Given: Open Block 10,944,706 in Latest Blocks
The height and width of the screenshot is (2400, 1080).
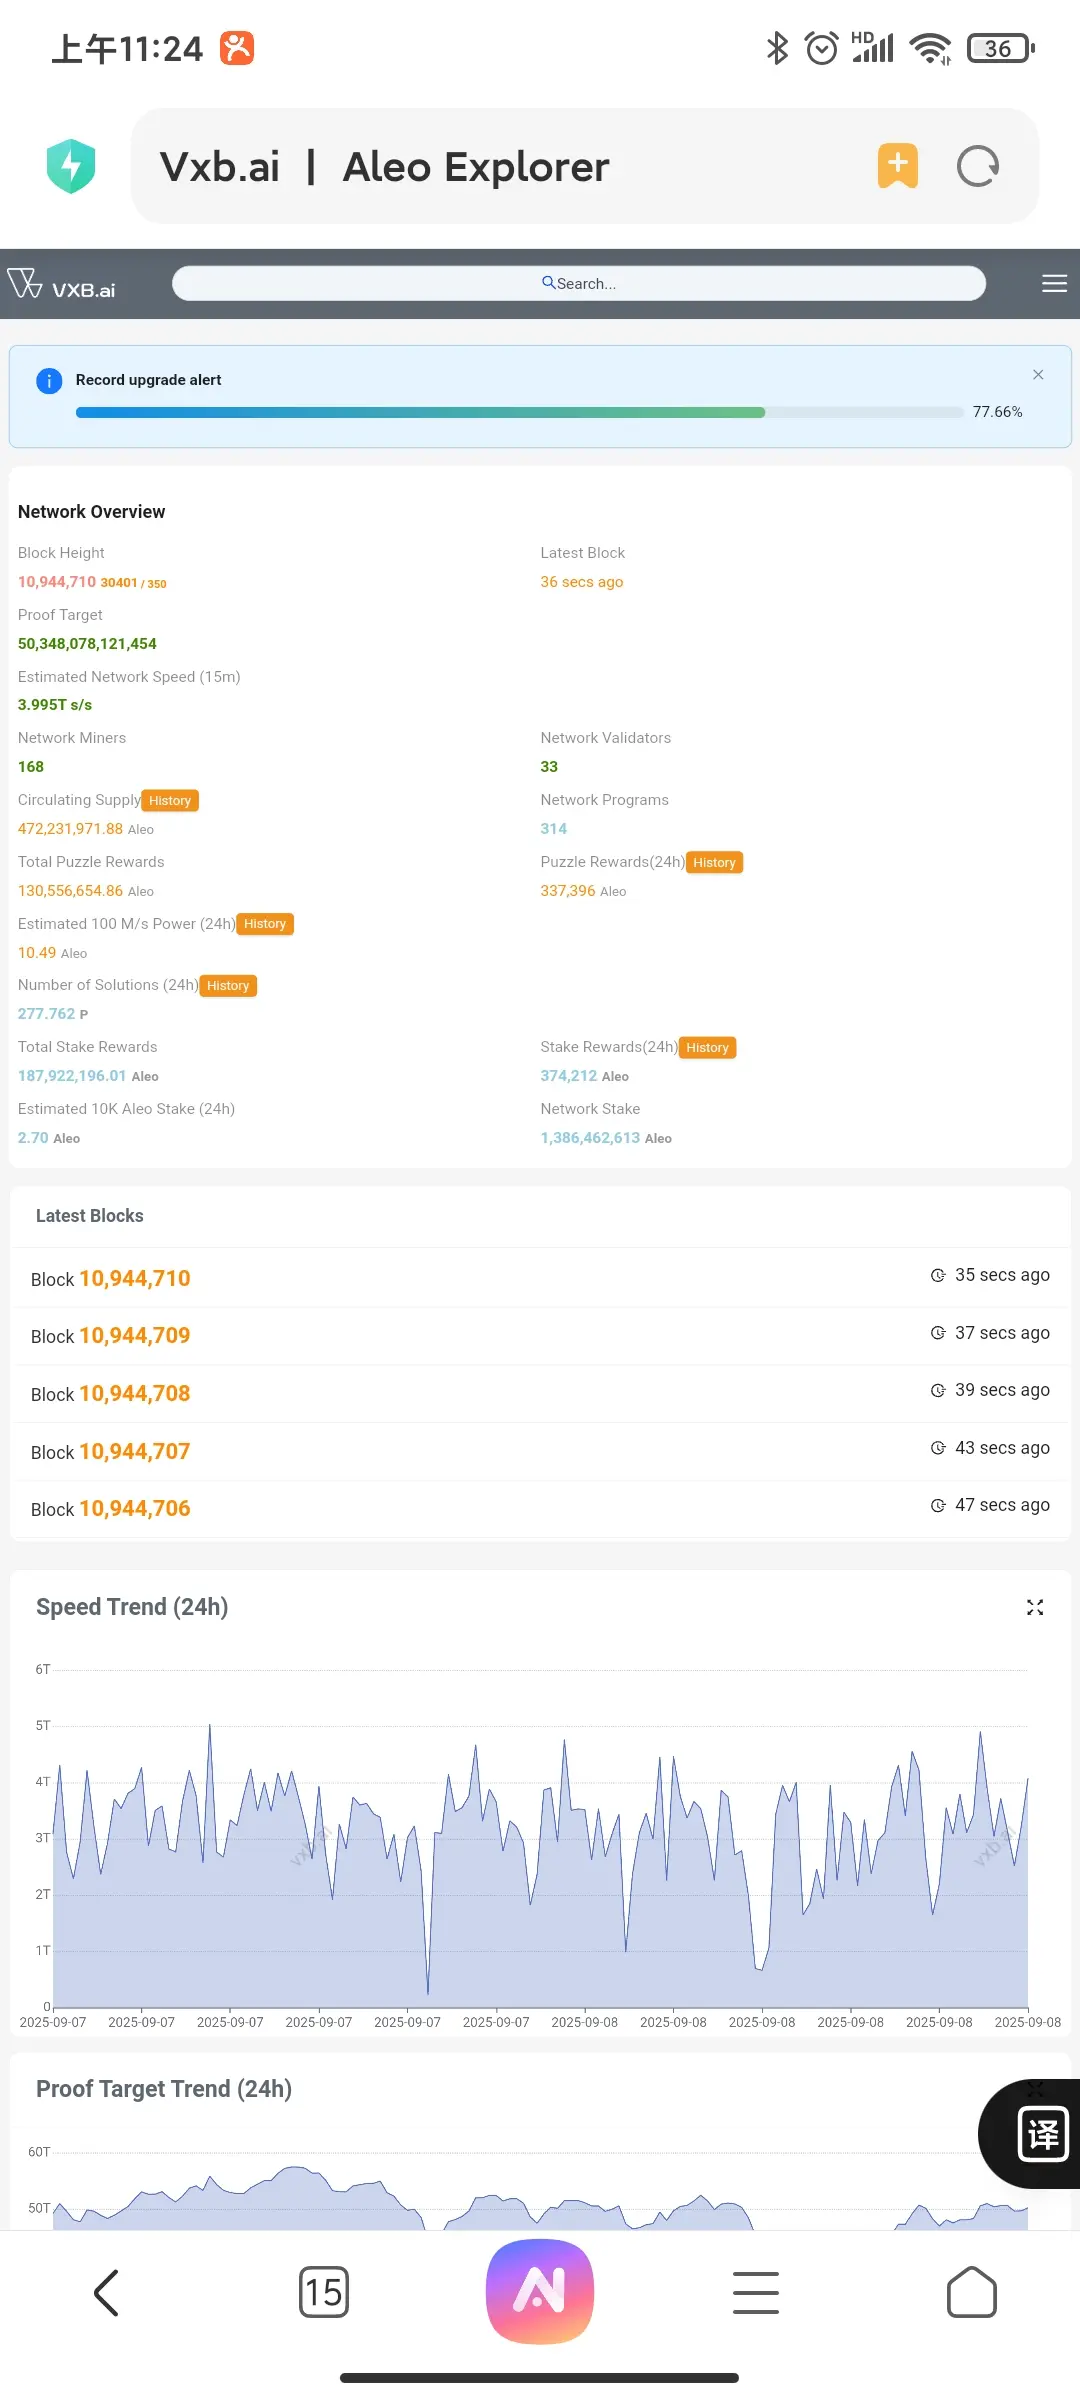Looking at the screenshot, I should 135,1509.
